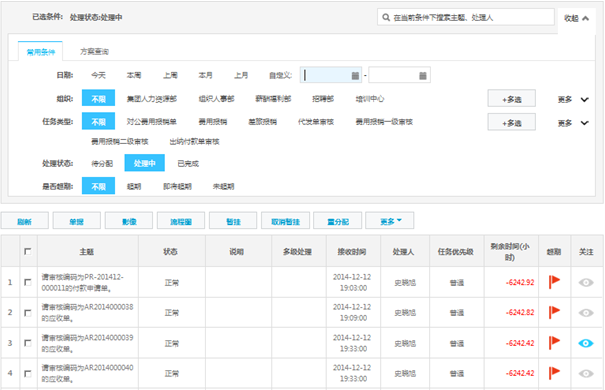Click the 重分配 toolbar button
Screen dimensions: 605x390
[x=338, y=221]
